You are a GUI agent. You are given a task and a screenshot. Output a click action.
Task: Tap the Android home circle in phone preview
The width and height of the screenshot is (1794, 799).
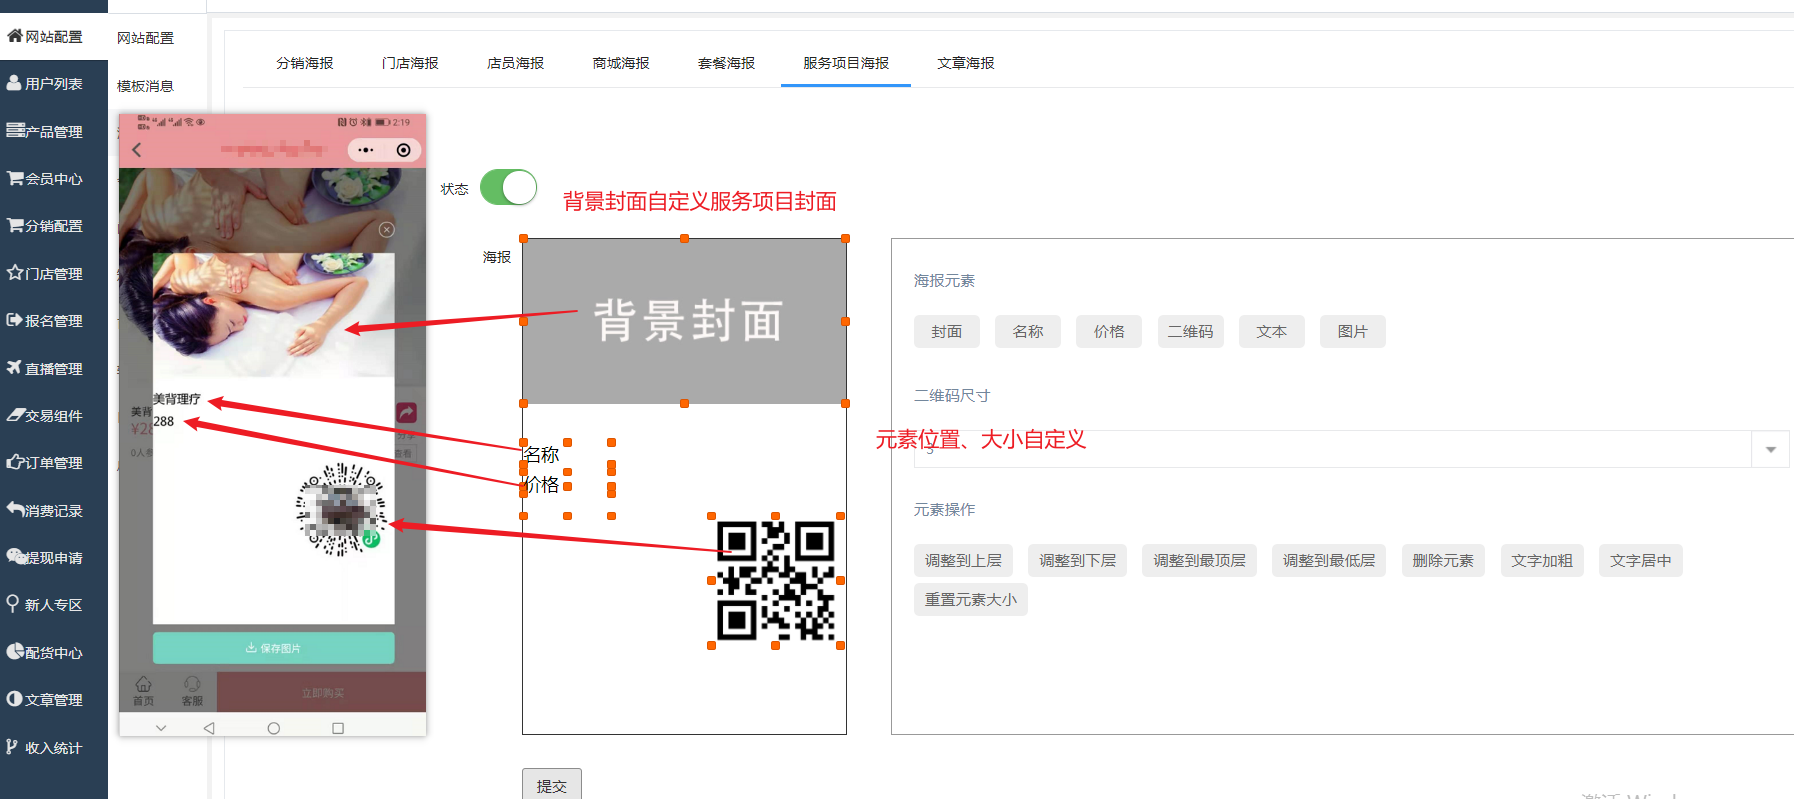coord(273,728)
